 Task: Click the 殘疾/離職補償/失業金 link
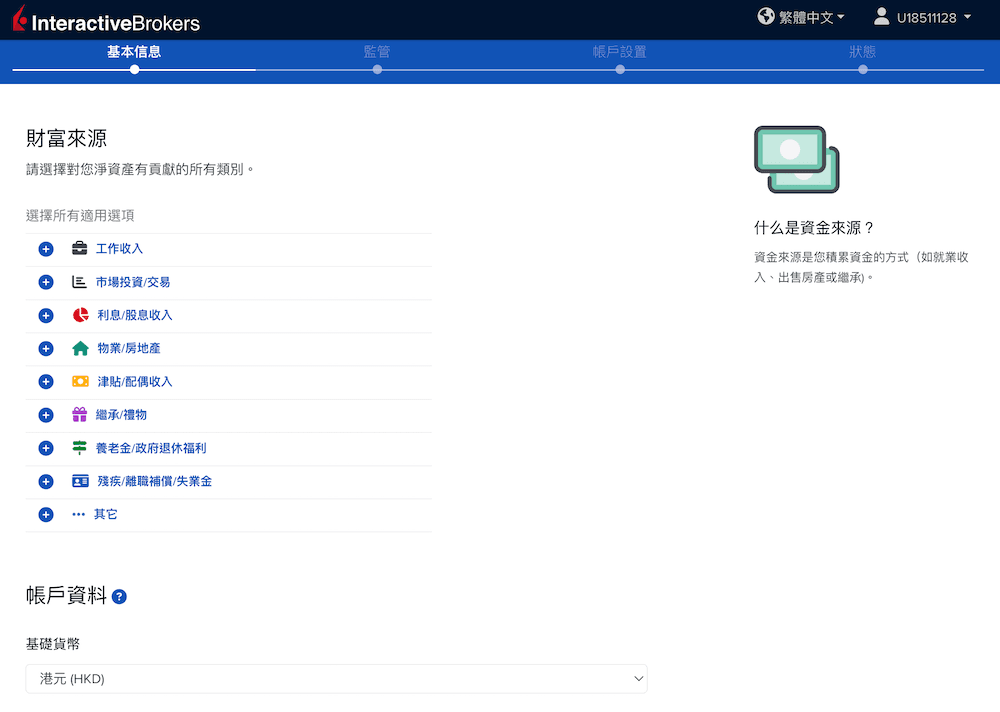click(155, 481)
